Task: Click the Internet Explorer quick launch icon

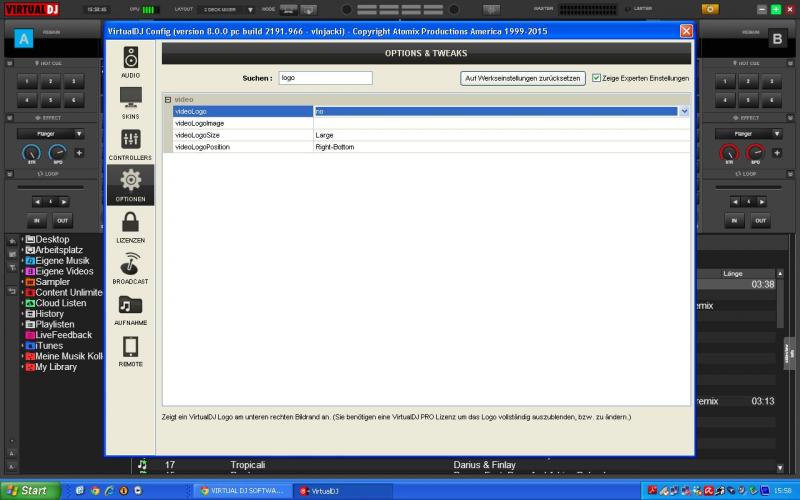Action: [x=109, y=491]
